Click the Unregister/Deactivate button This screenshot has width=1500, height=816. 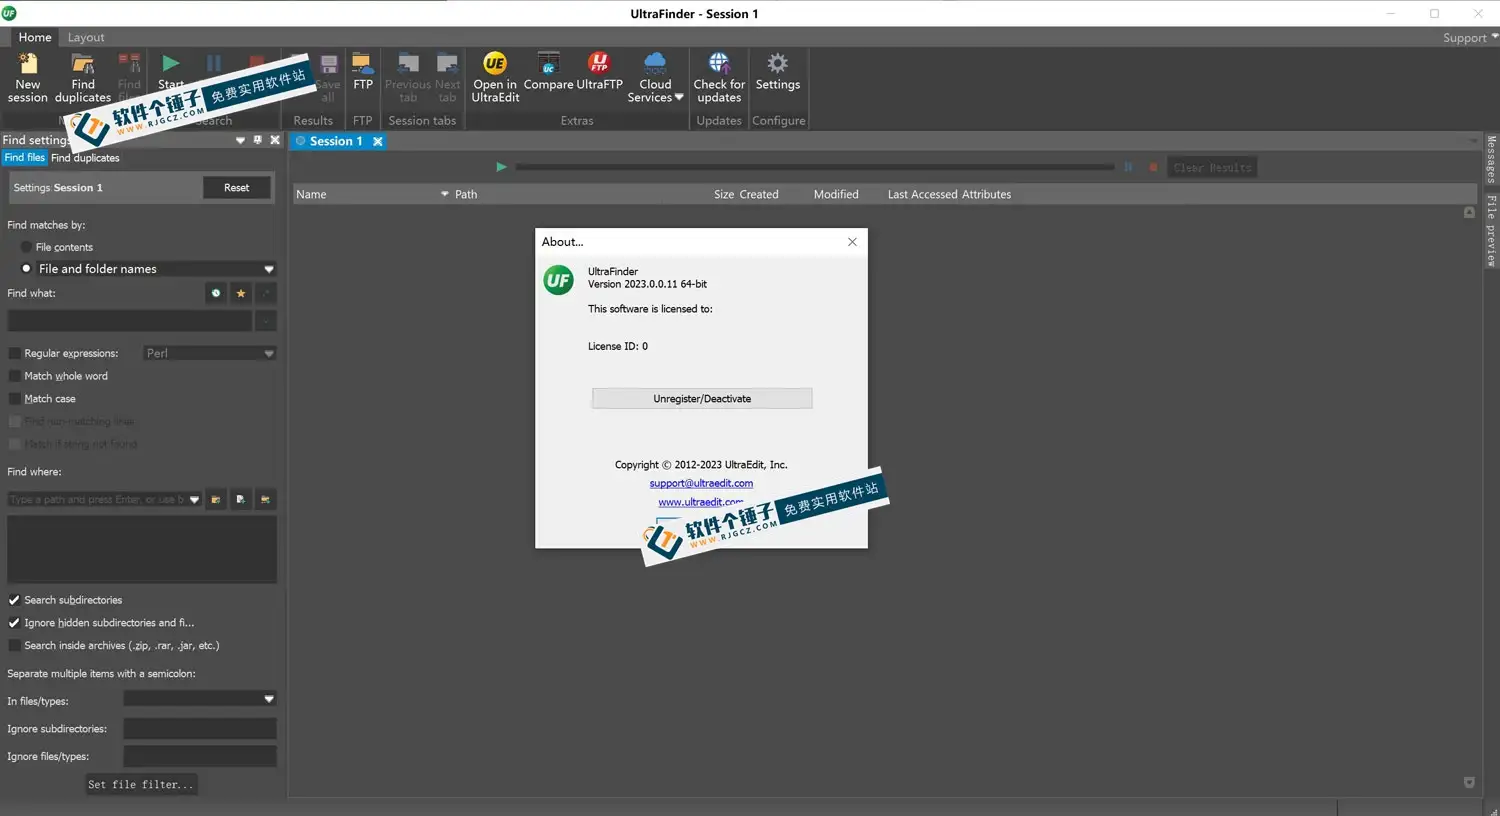click(702, 399)
